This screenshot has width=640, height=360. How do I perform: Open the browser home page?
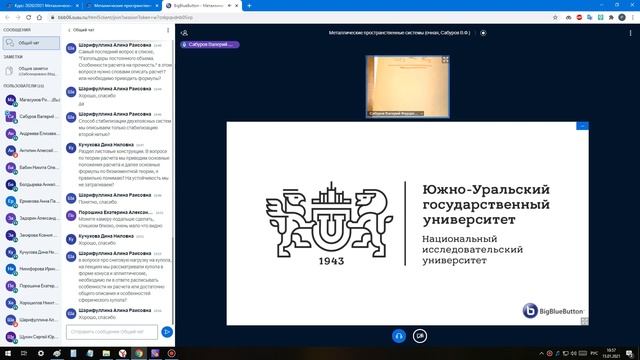[x=39, y=18]
